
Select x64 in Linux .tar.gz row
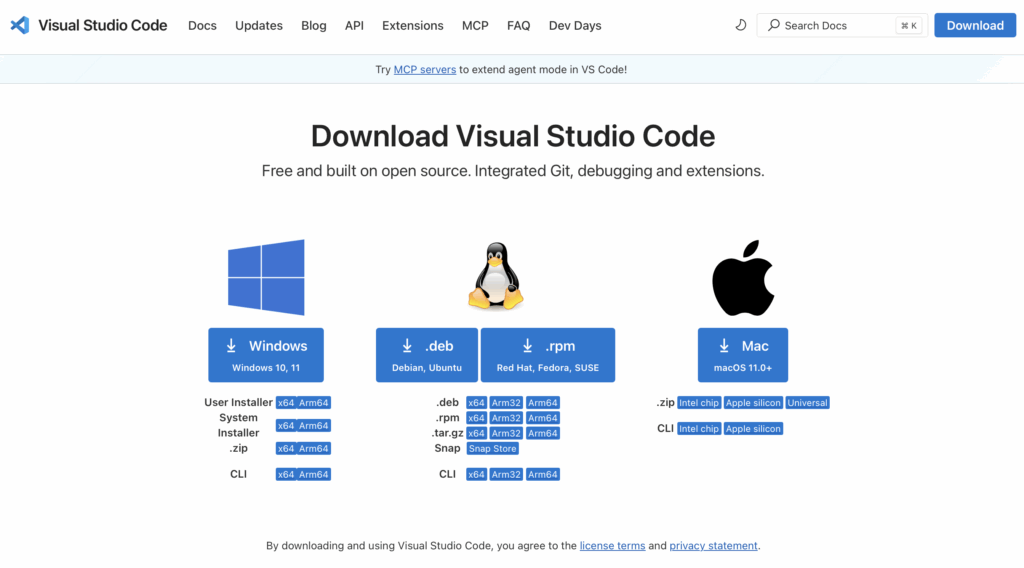click(x=477, y=434)
